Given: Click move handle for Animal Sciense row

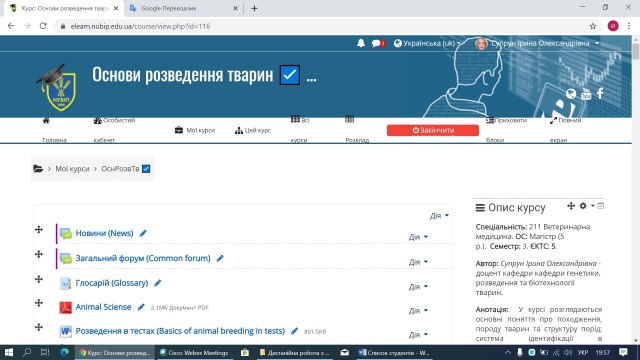Looking at the screenshot, I should 39,303.
